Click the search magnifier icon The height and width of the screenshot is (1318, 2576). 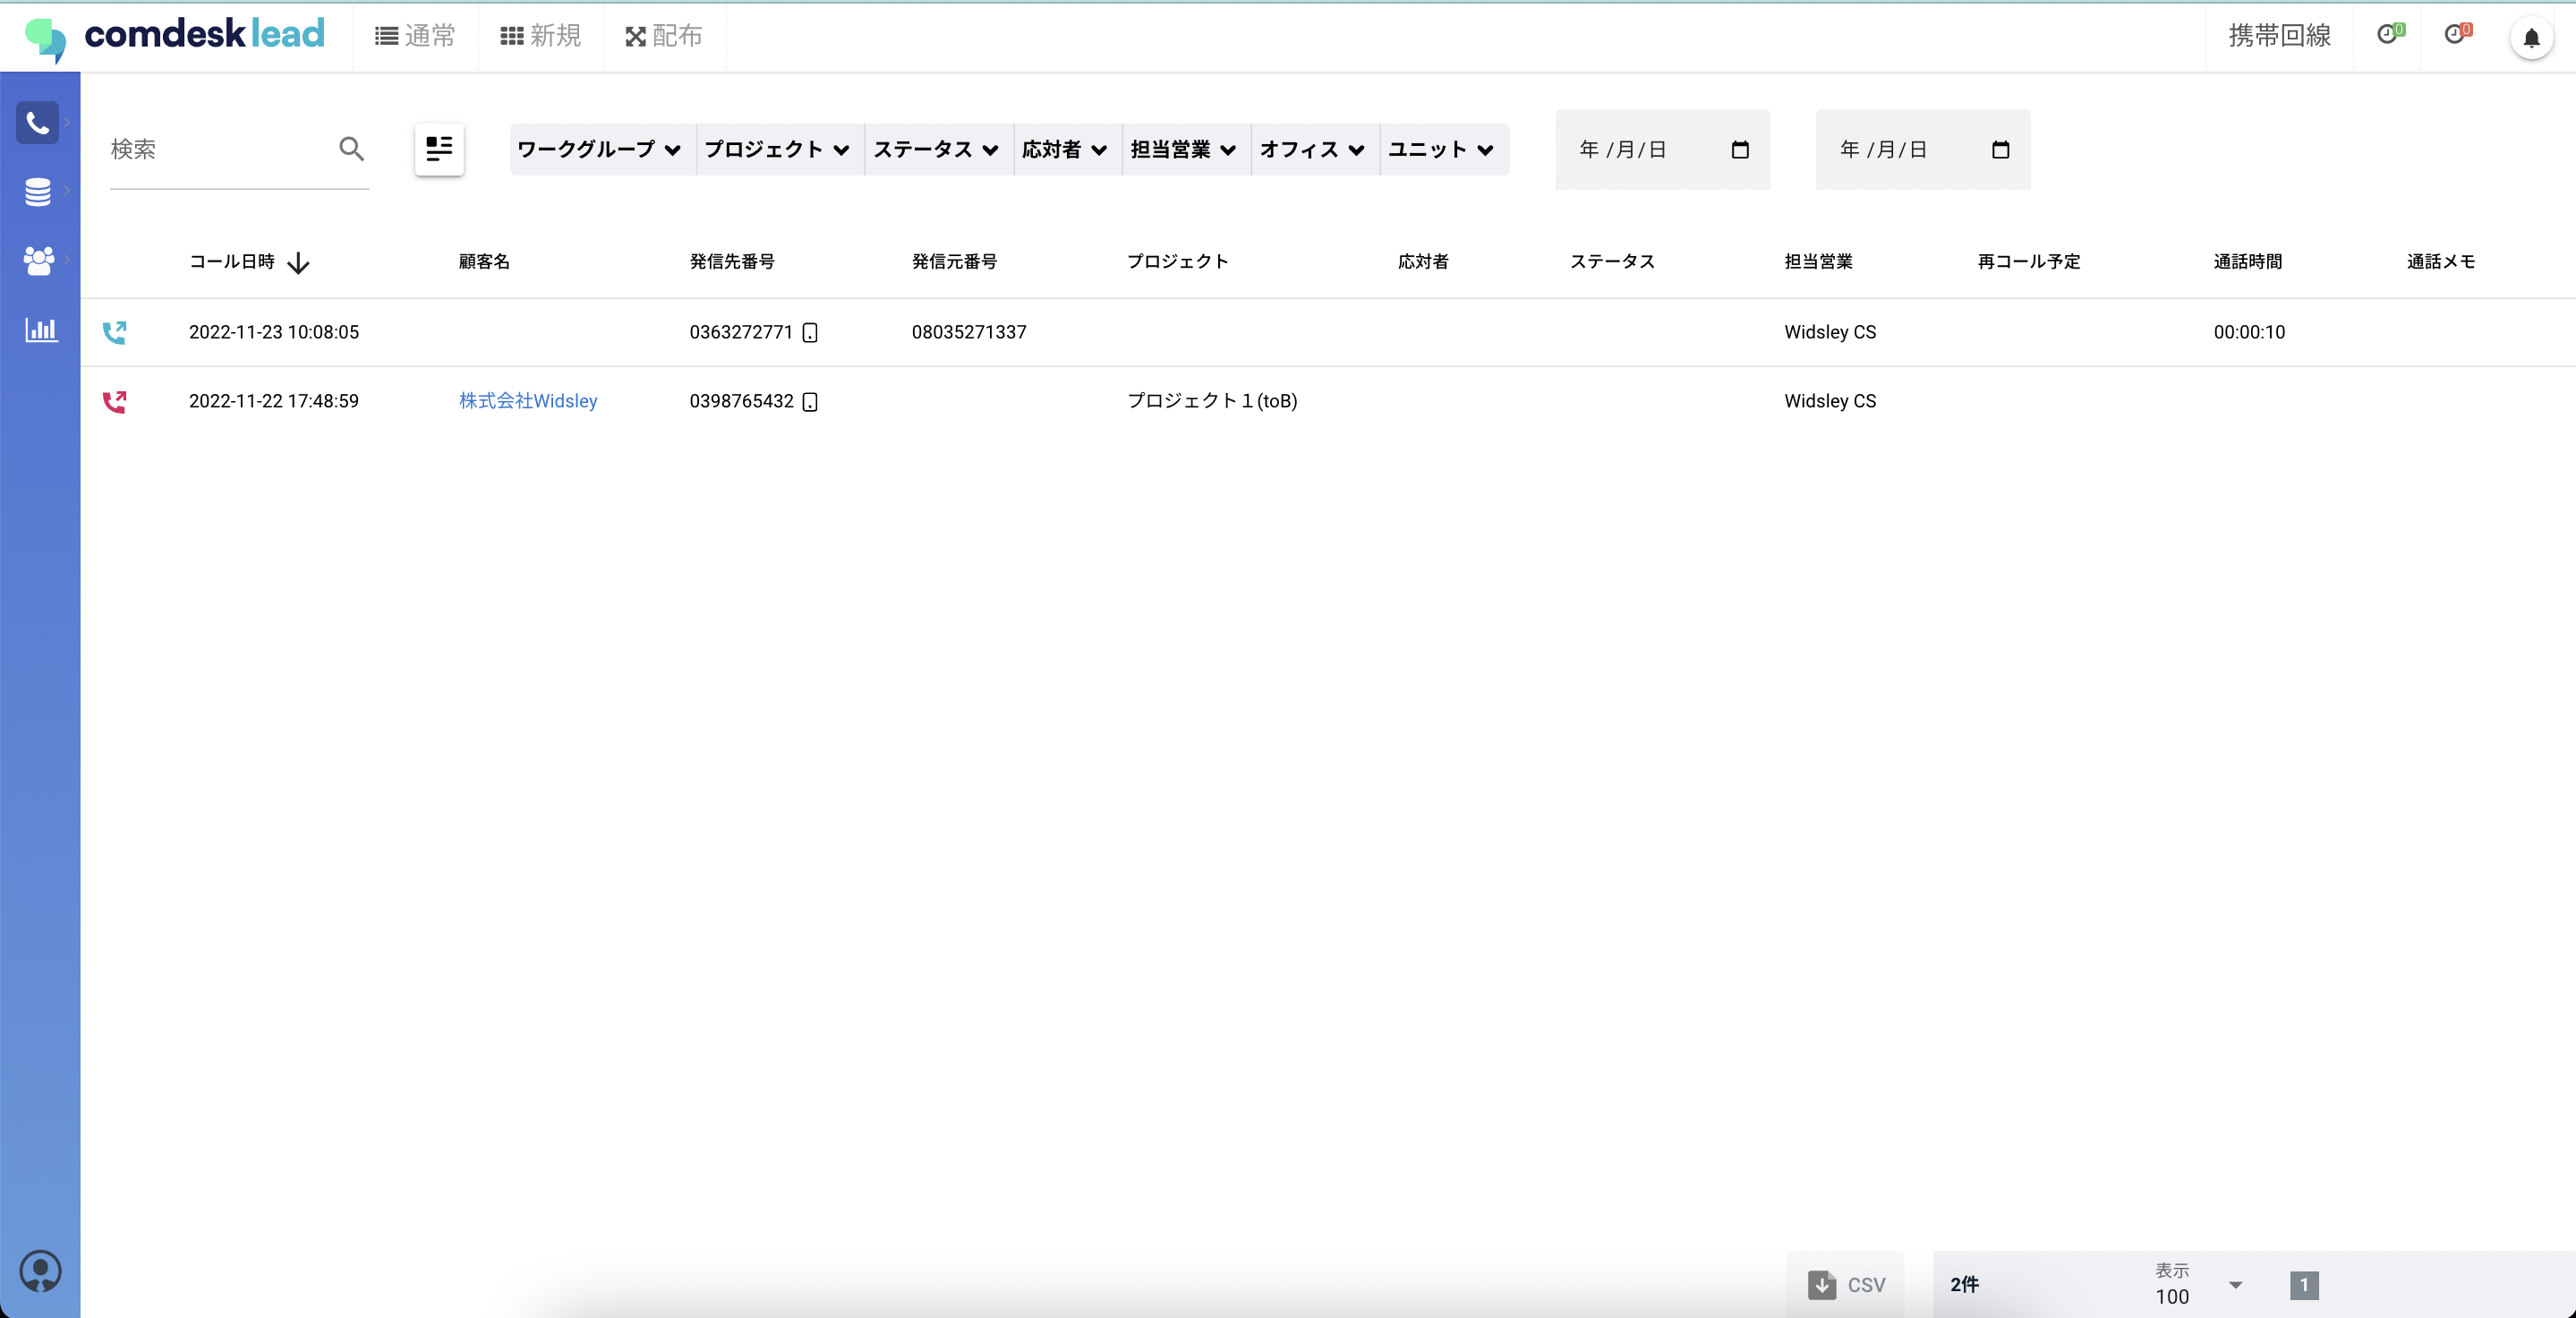click(x=351, y=149)
